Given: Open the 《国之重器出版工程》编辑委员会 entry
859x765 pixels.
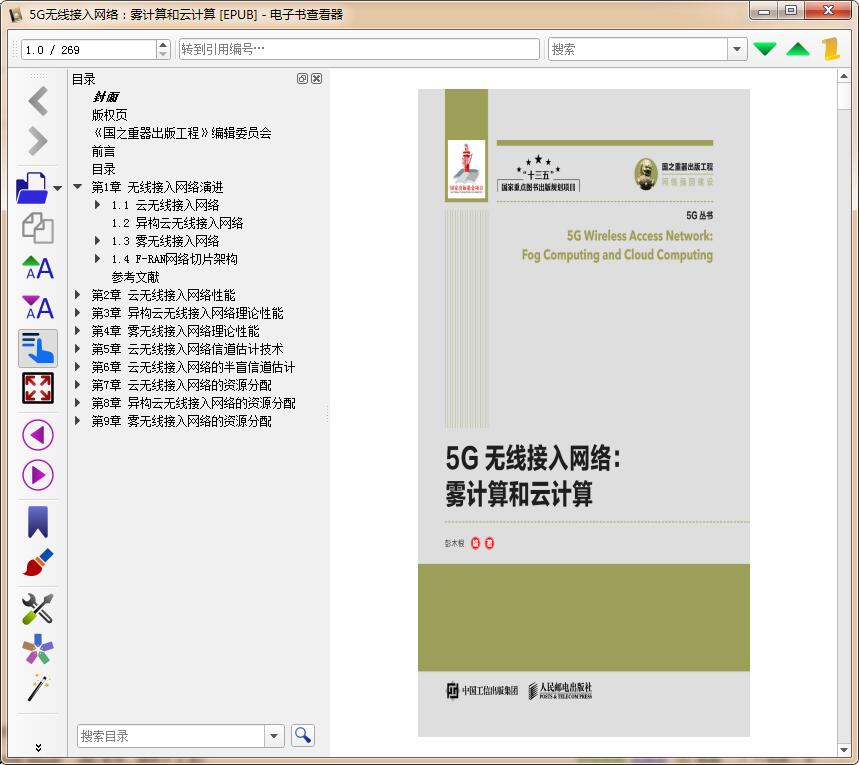Looking at the screenshot, I should (x=181, y=133).
